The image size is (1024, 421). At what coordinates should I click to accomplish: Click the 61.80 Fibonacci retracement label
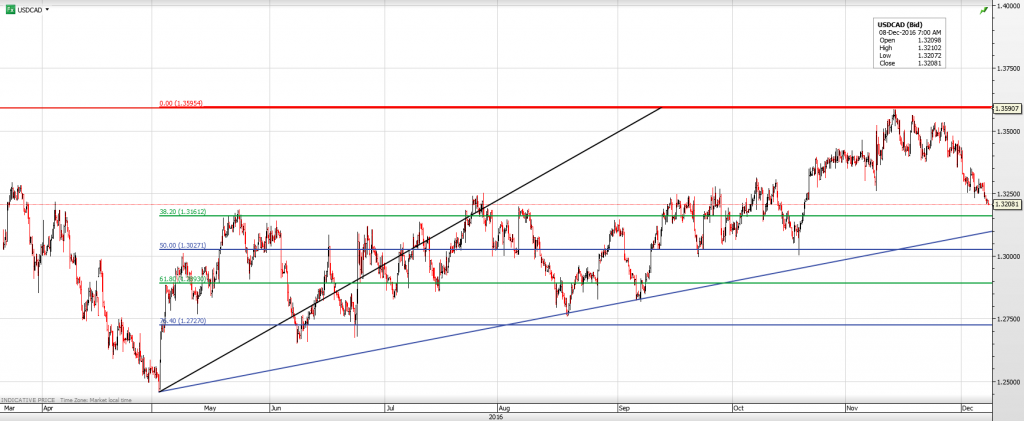183,279
